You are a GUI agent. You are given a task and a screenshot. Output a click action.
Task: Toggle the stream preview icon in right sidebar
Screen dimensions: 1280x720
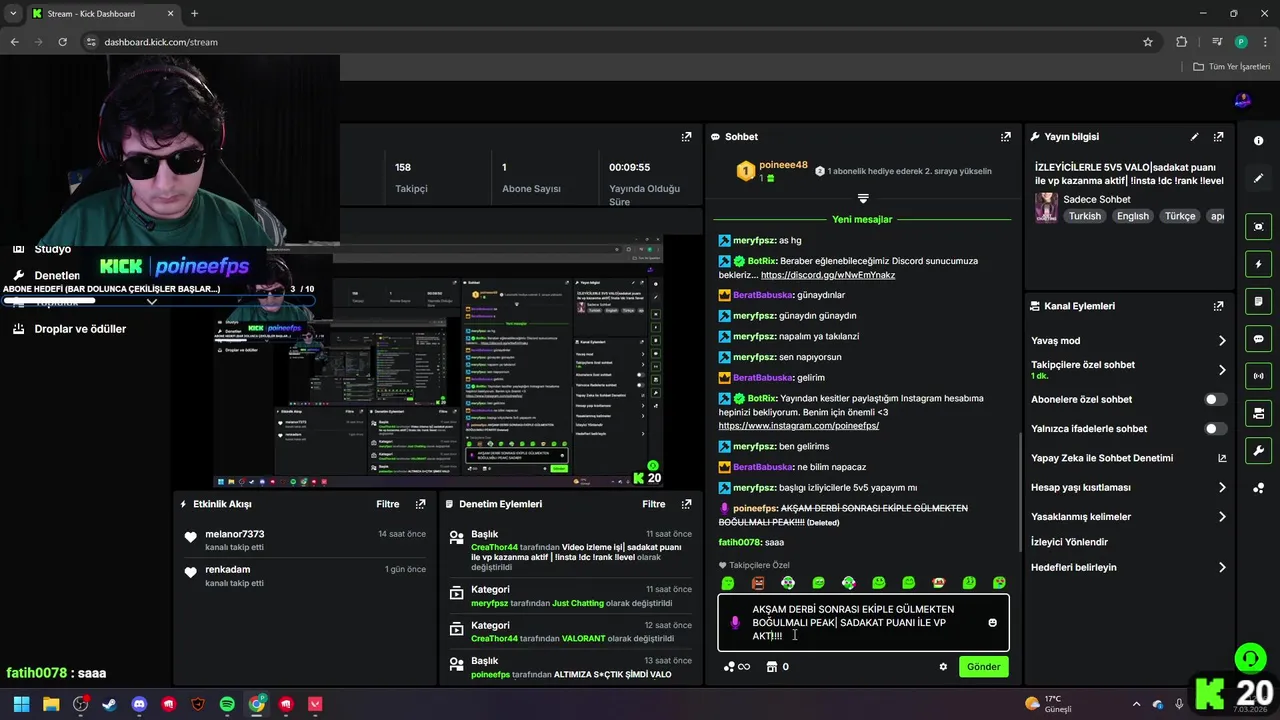(x=1258, y=227)
